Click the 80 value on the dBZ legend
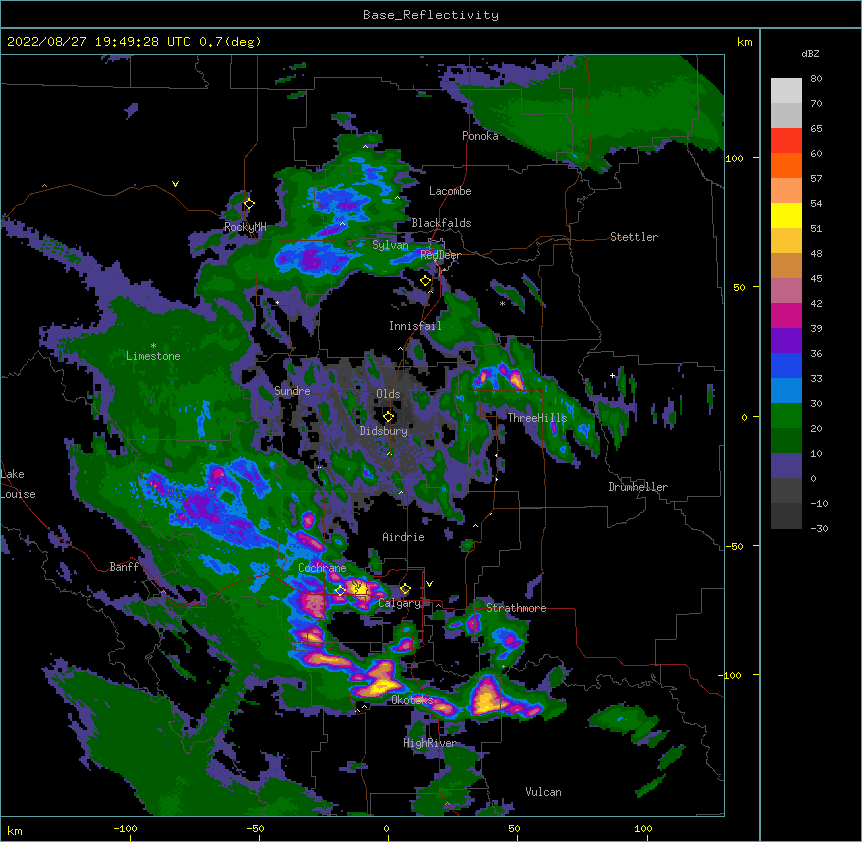The width and height of the screenshot is (862, 842). [x=816, y=79]
